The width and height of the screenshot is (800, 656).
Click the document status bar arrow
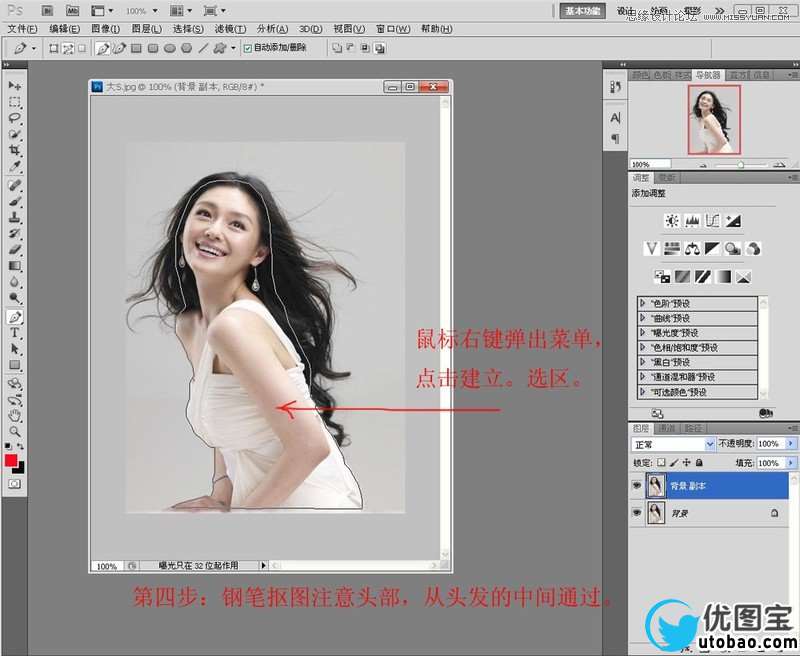coord(263,565)
